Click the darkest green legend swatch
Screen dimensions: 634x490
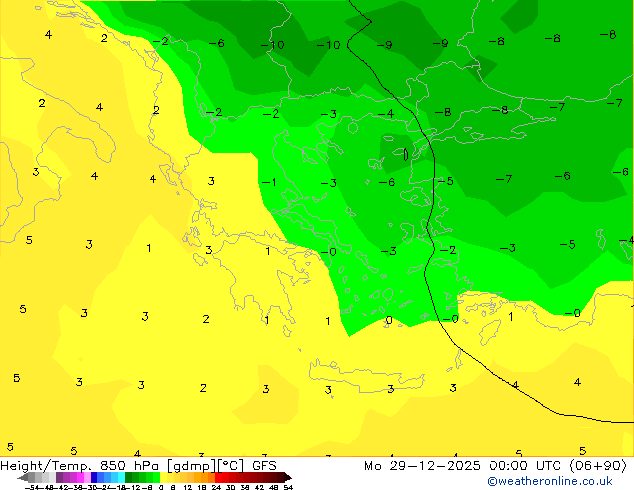[x=129, y=477]
